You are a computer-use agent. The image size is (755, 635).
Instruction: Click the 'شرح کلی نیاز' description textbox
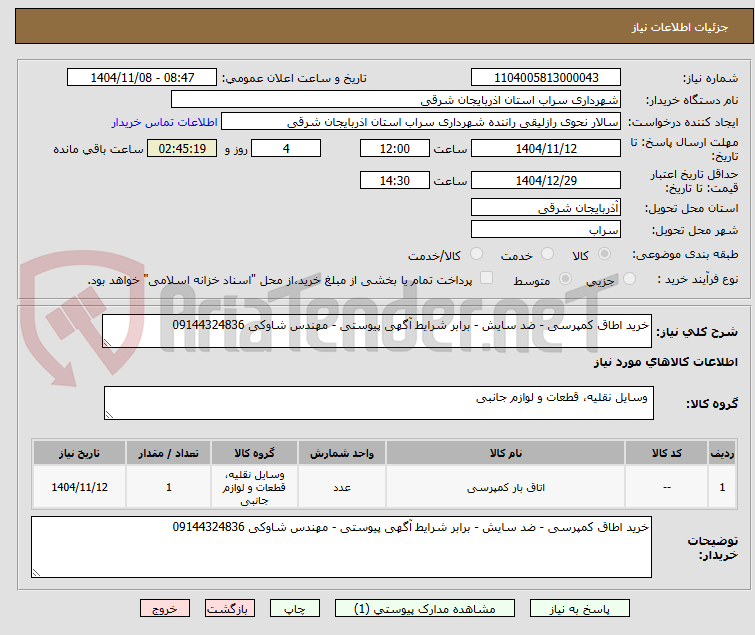tap(377, 331)
